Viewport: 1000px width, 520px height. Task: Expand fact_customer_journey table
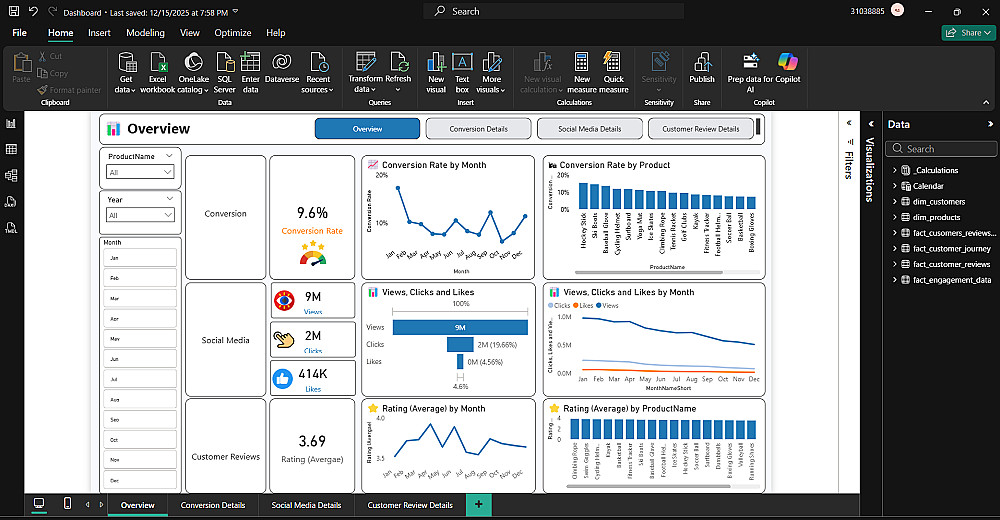point(895,248)
